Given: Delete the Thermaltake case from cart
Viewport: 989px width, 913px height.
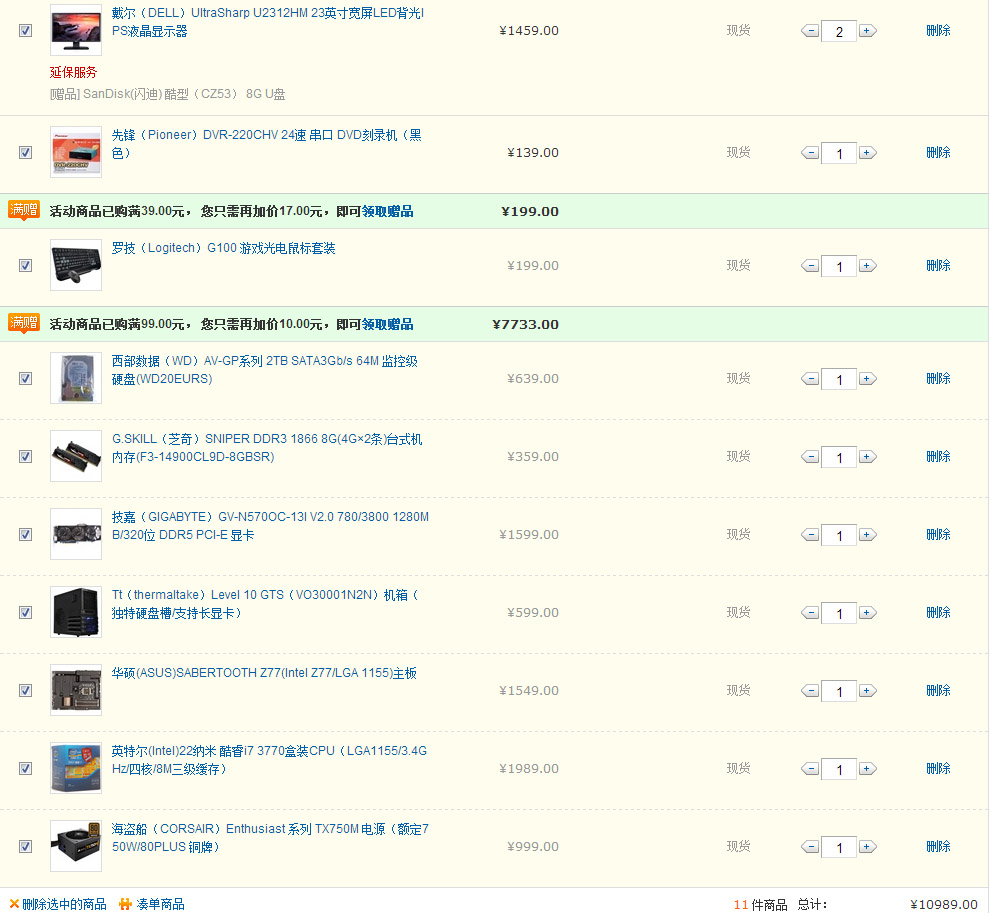Looking at the screenshot, I should pos(938,612).
